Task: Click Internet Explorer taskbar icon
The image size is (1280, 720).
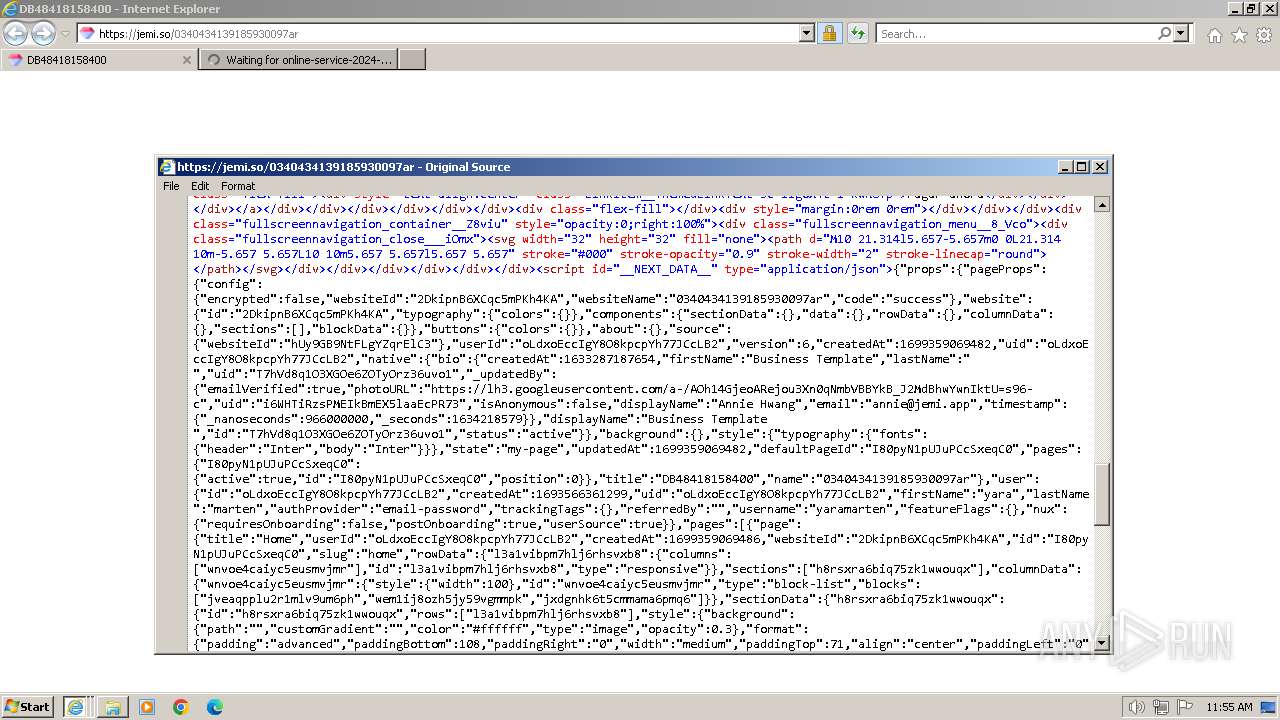Action: tap(75, 707)
